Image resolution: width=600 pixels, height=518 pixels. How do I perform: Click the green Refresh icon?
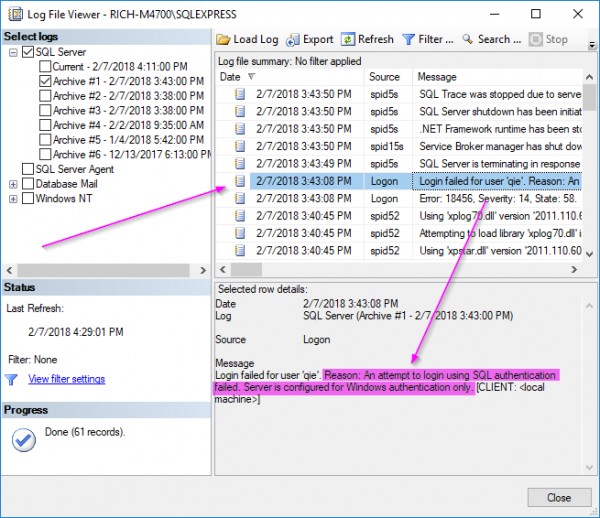348,40
